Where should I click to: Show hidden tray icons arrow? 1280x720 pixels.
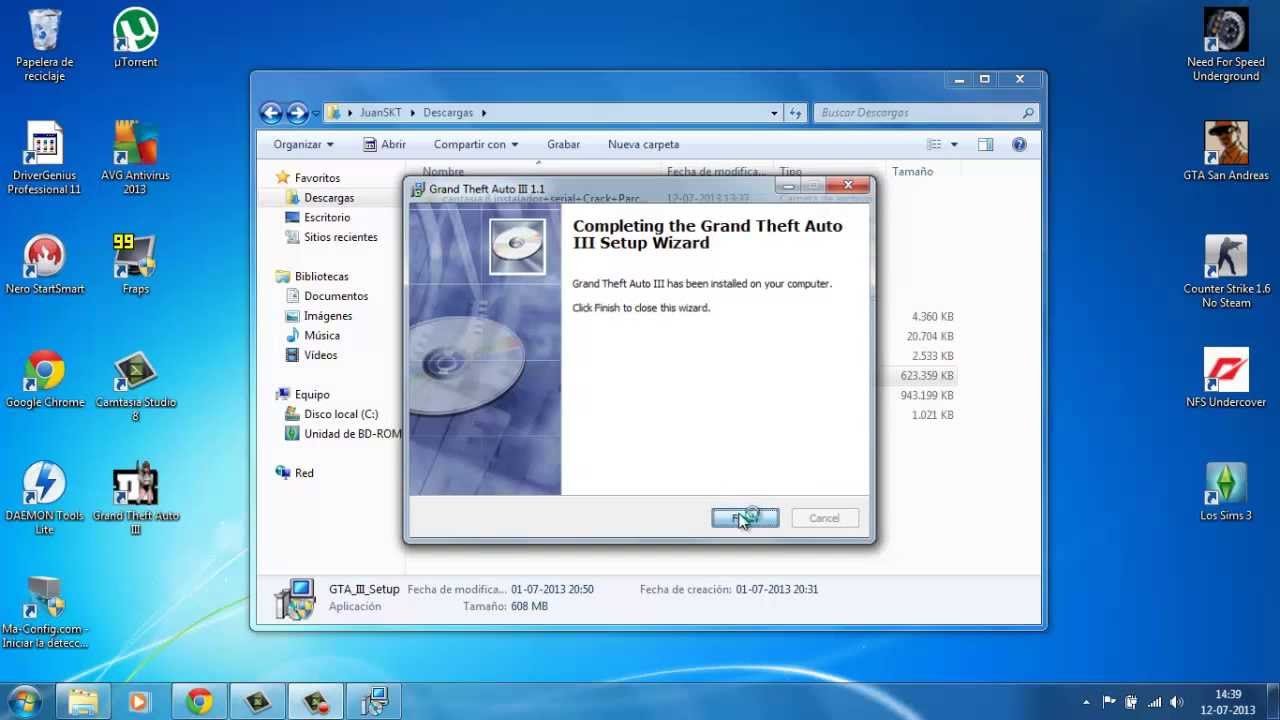[x=1087, y=702]
